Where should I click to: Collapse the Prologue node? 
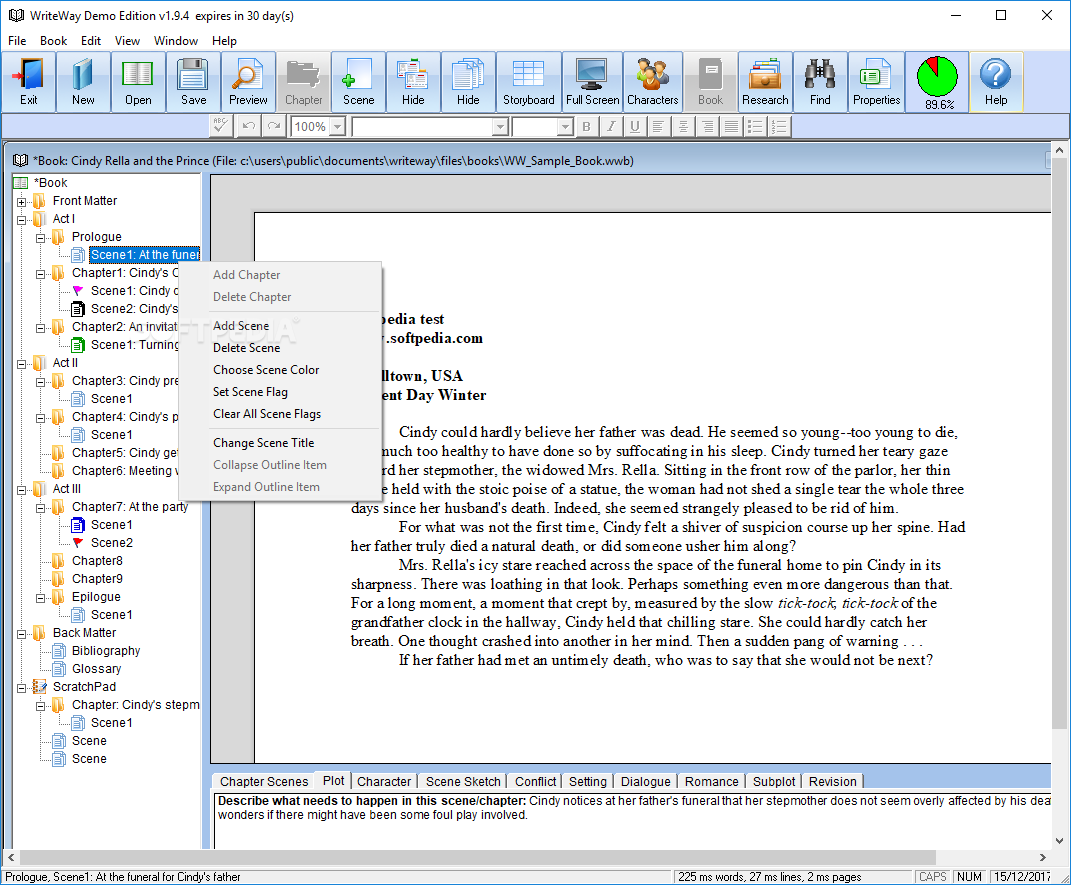click(x=41, y=238)
